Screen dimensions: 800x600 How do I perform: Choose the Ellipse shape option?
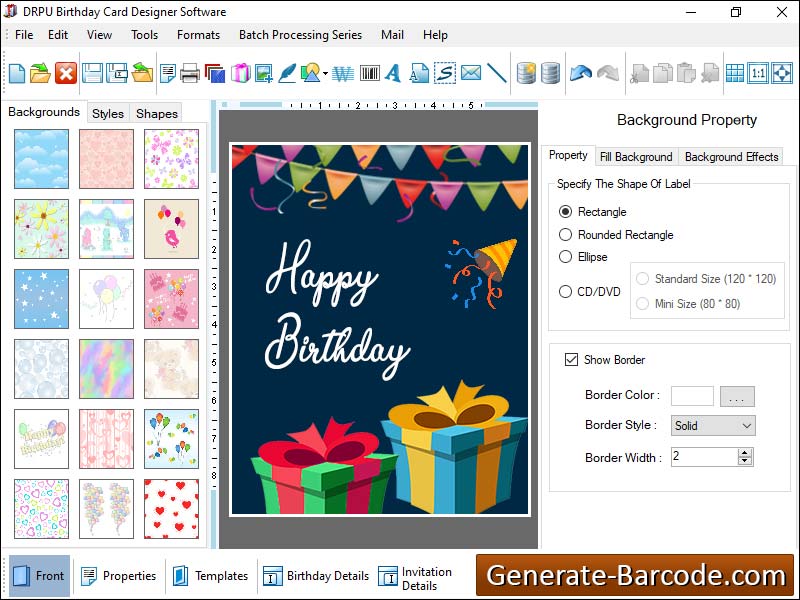tap(567, 256)
